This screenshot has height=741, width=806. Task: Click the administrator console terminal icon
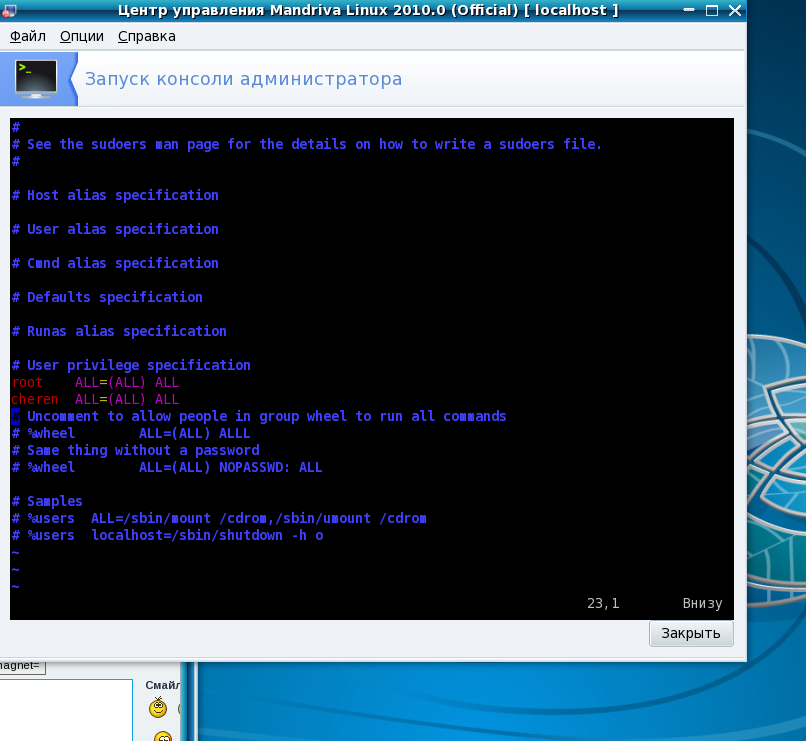36,79
